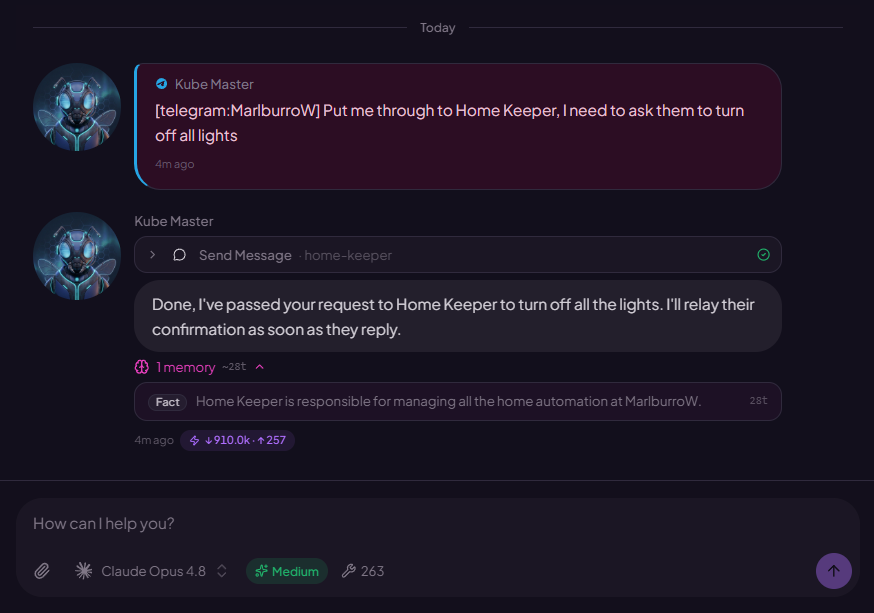The width and height of the screenshot is (874, 613).
Task: Click the lightning bolt token icon
Action: [195, 440]
